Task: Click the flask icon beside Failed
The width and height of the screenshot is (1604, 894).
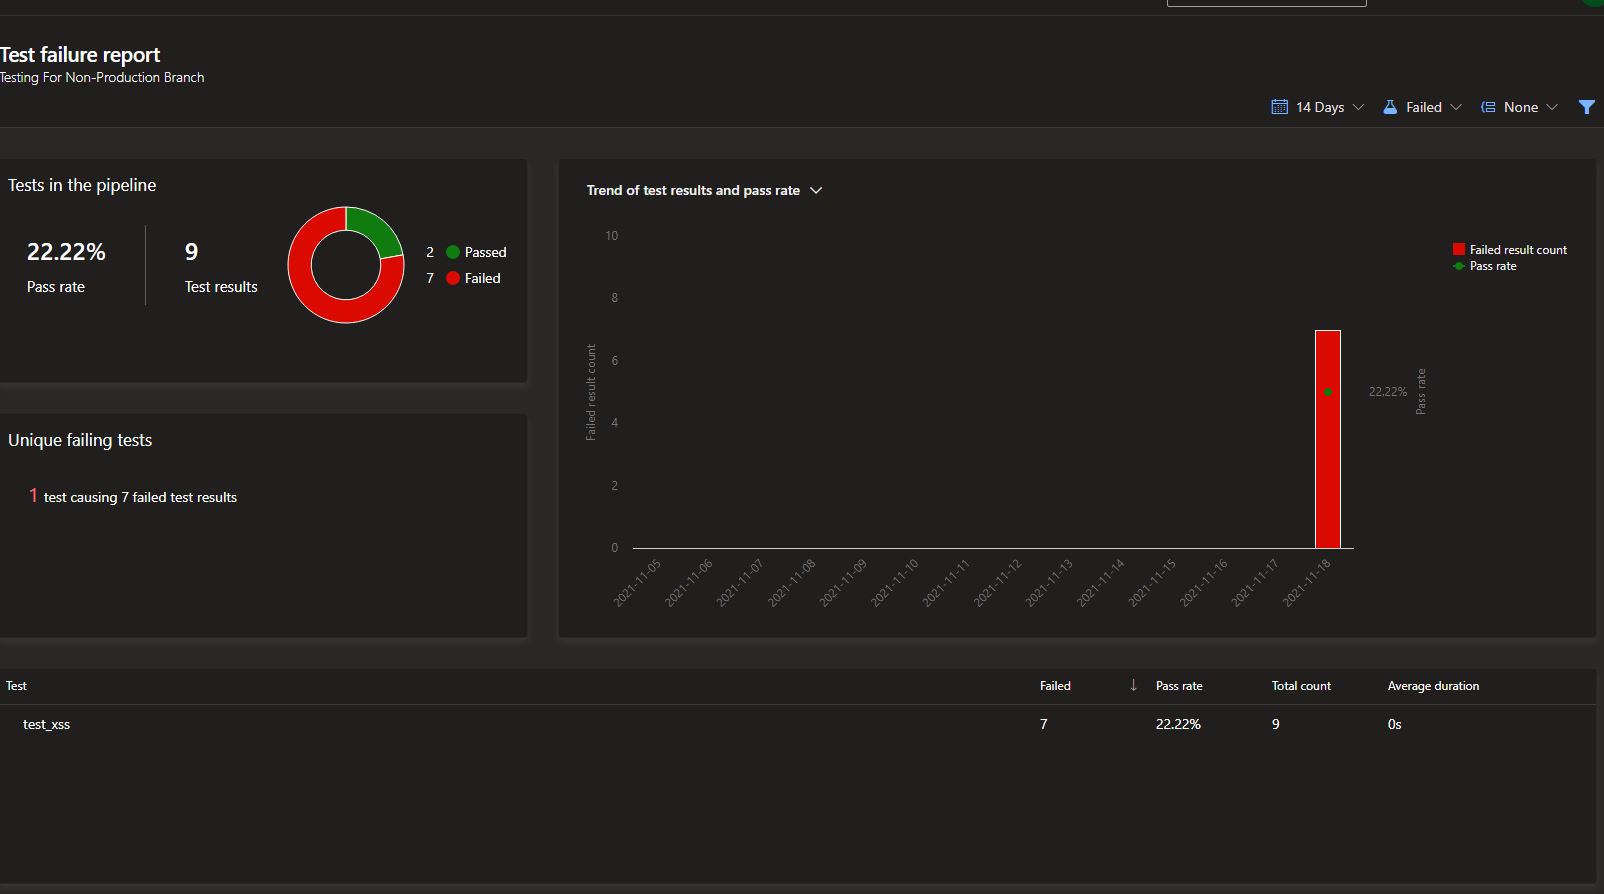Action: [x=1390, y=107]
